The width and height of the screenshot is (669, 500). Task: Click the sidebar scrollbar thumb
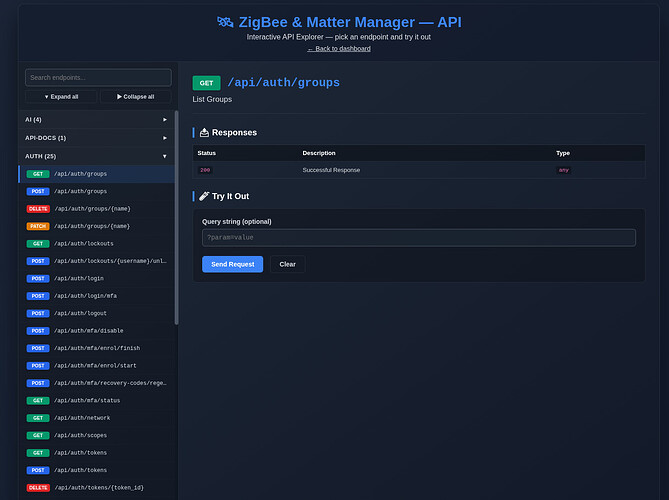click(177, 218)
